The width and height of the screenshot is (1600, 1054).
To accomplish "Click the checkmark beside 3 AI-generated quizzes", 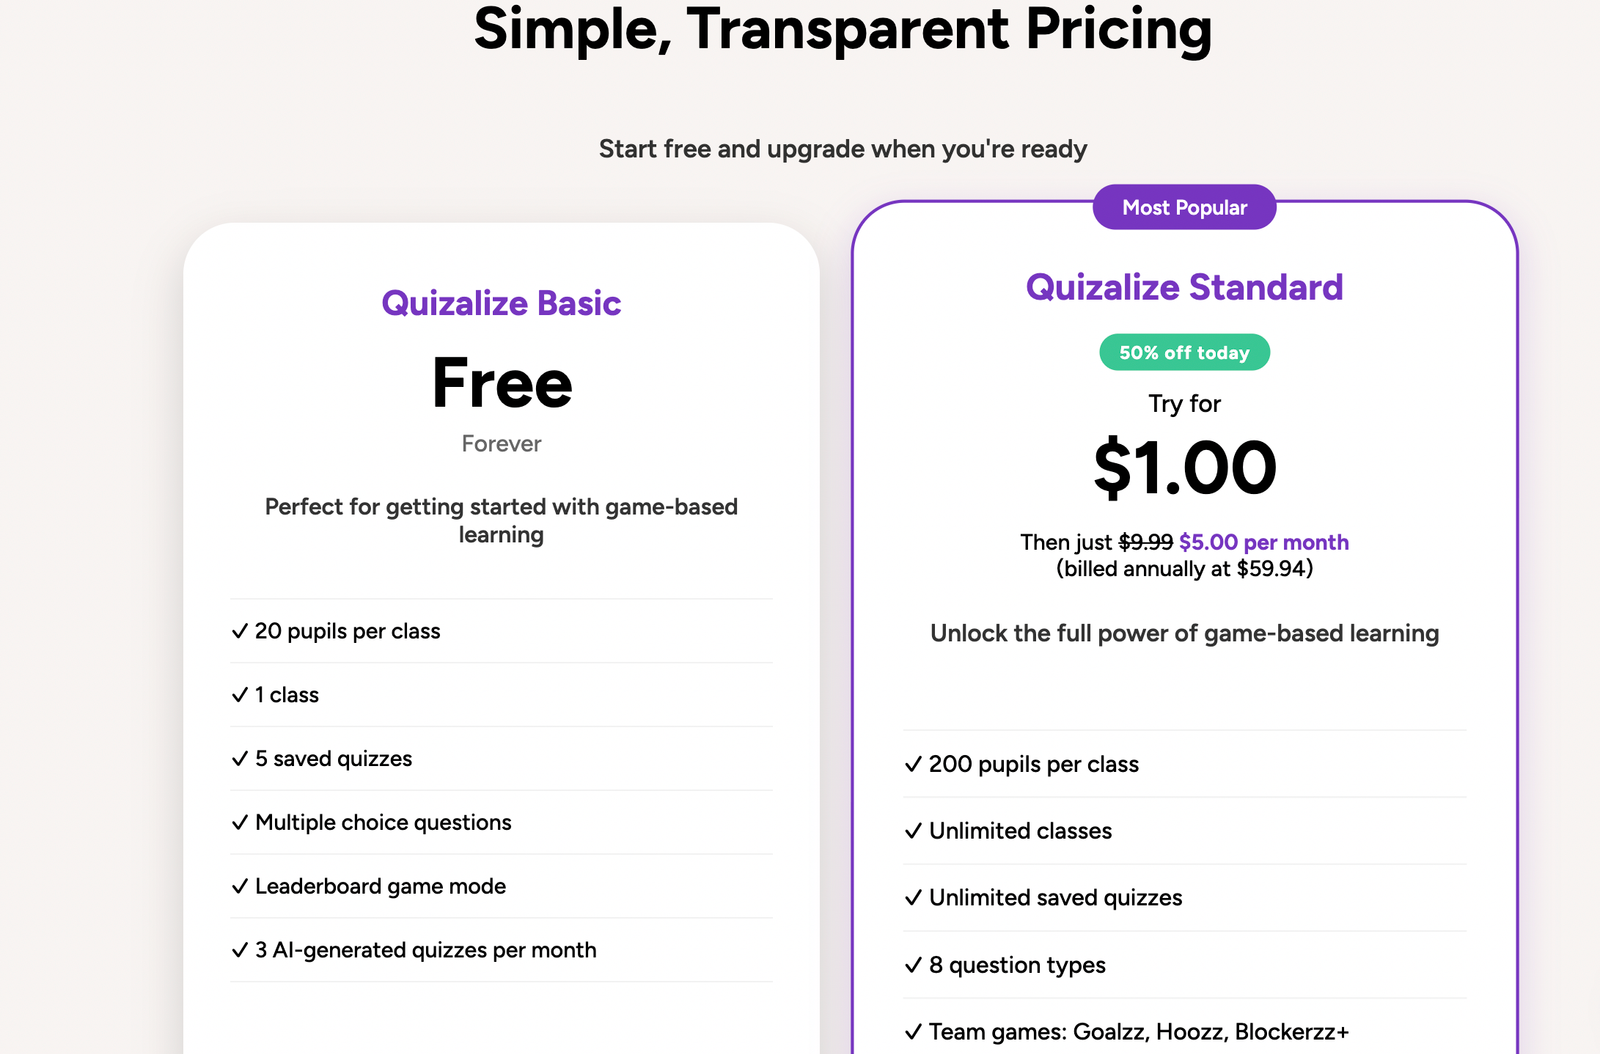I will (240, 950).
